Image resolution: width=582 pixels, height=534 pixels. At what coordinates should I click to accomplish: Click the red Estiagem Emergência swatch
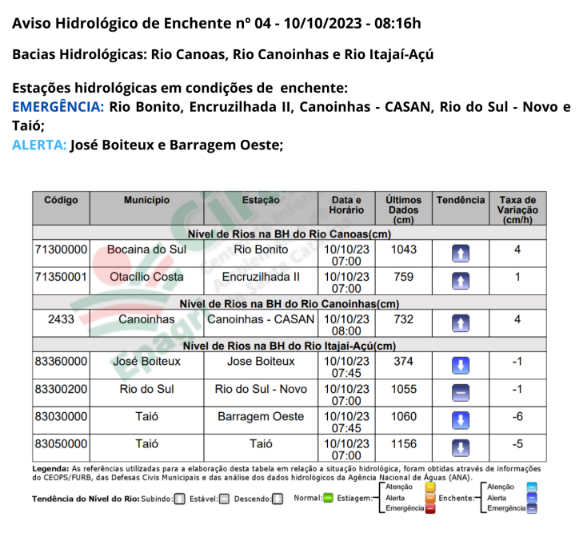coord(430,508)
